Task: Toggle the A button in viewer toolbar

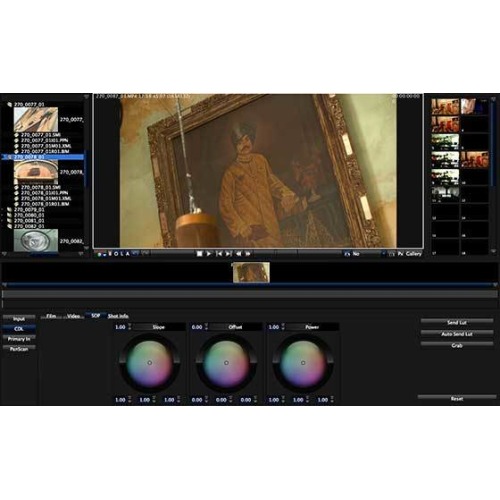Action: coord(127,254)
